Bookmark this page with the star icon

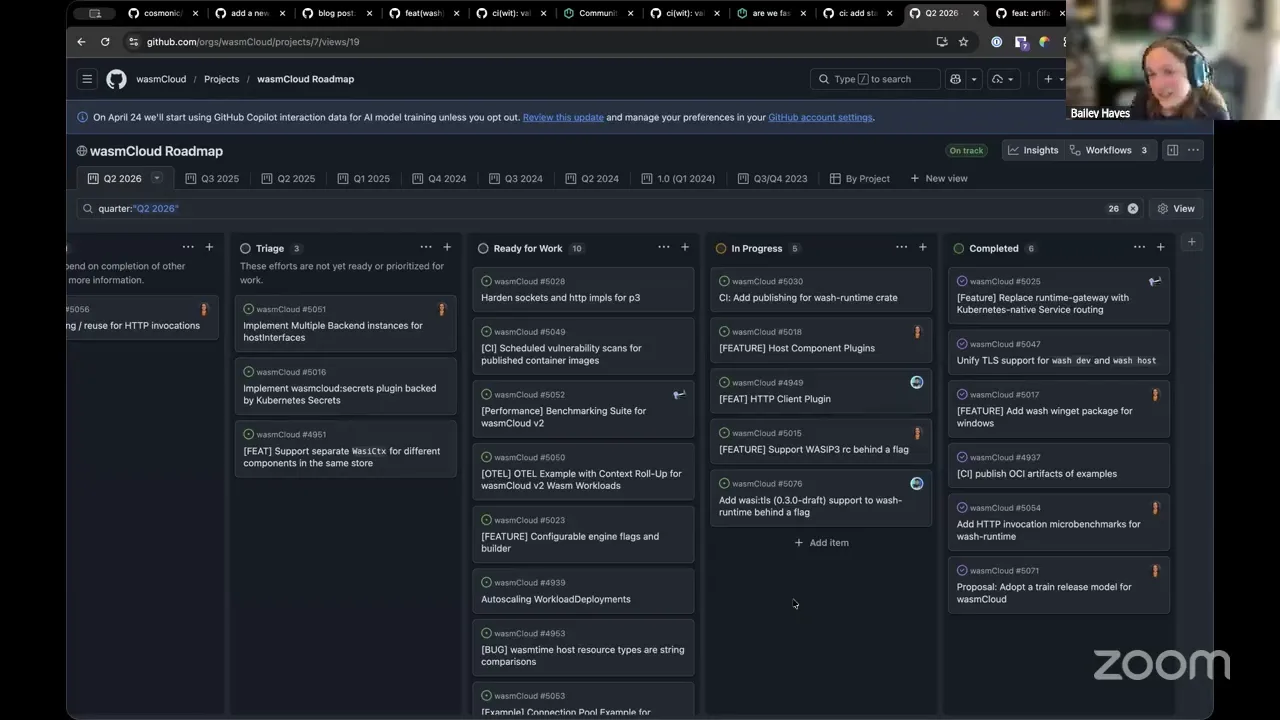pyautogui.click(x=963, y=42)
